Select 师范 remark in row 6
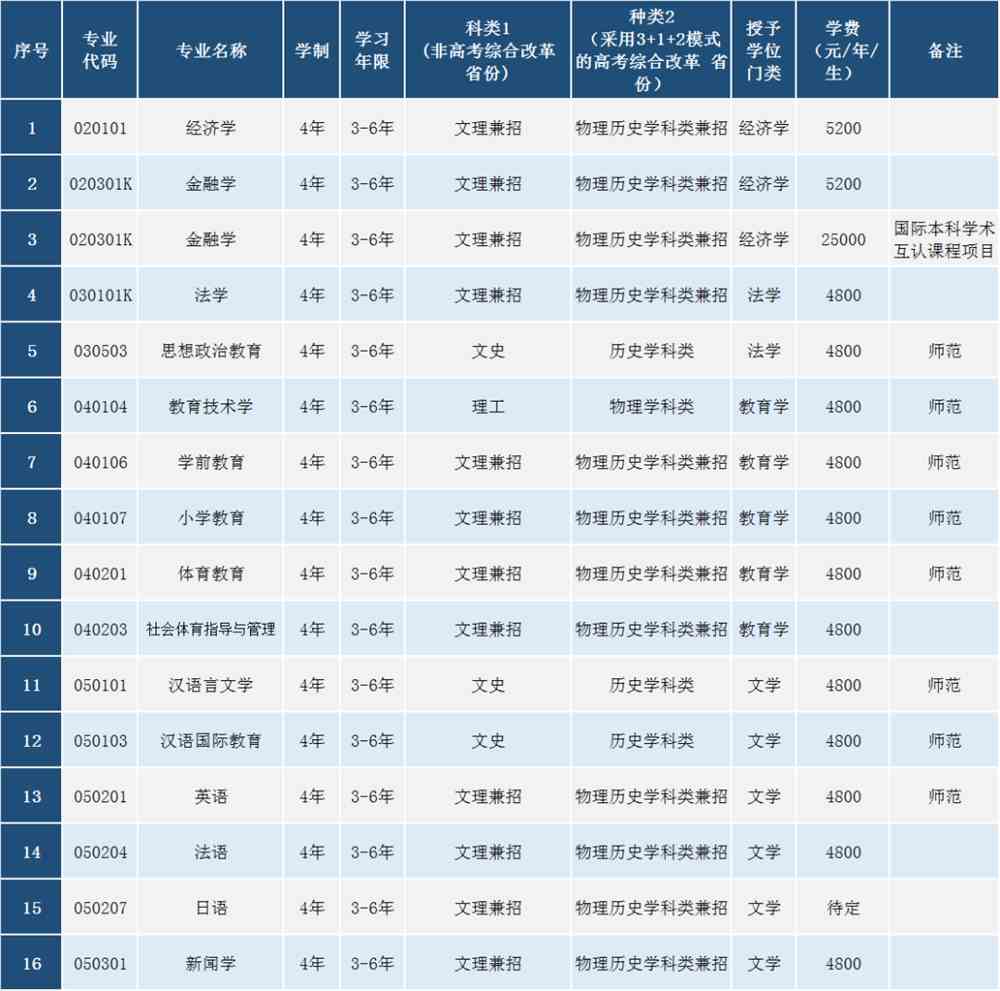 944,407
